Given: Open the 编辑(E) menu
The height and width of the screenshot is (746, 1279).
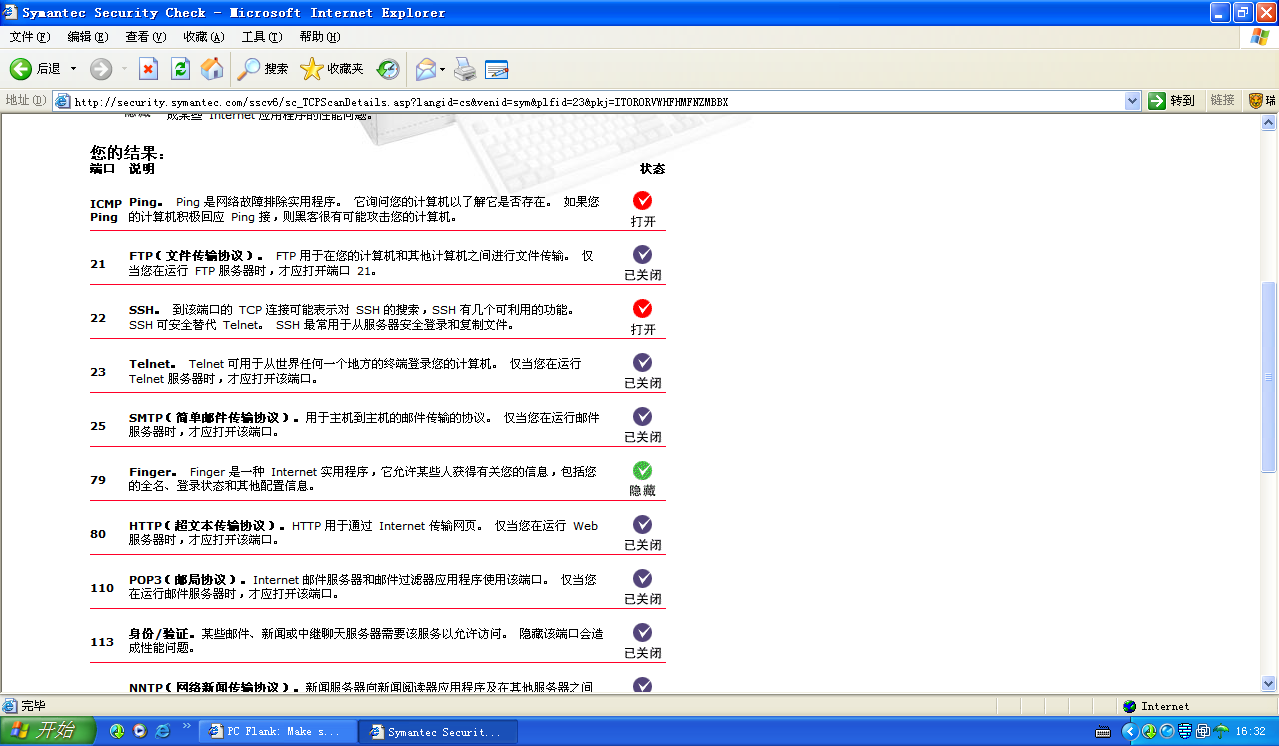Looking at the screenshot, I should tap(88, 37).
